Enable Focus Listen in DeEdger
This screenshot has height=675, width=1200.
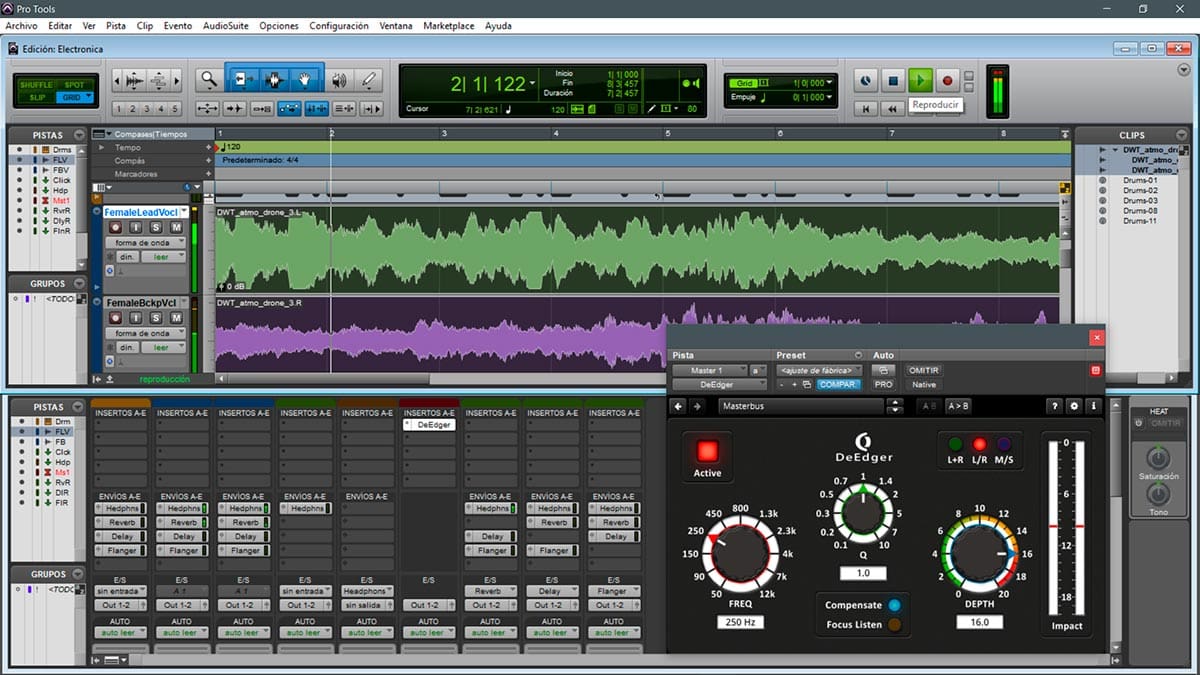(x=893, y=625)
